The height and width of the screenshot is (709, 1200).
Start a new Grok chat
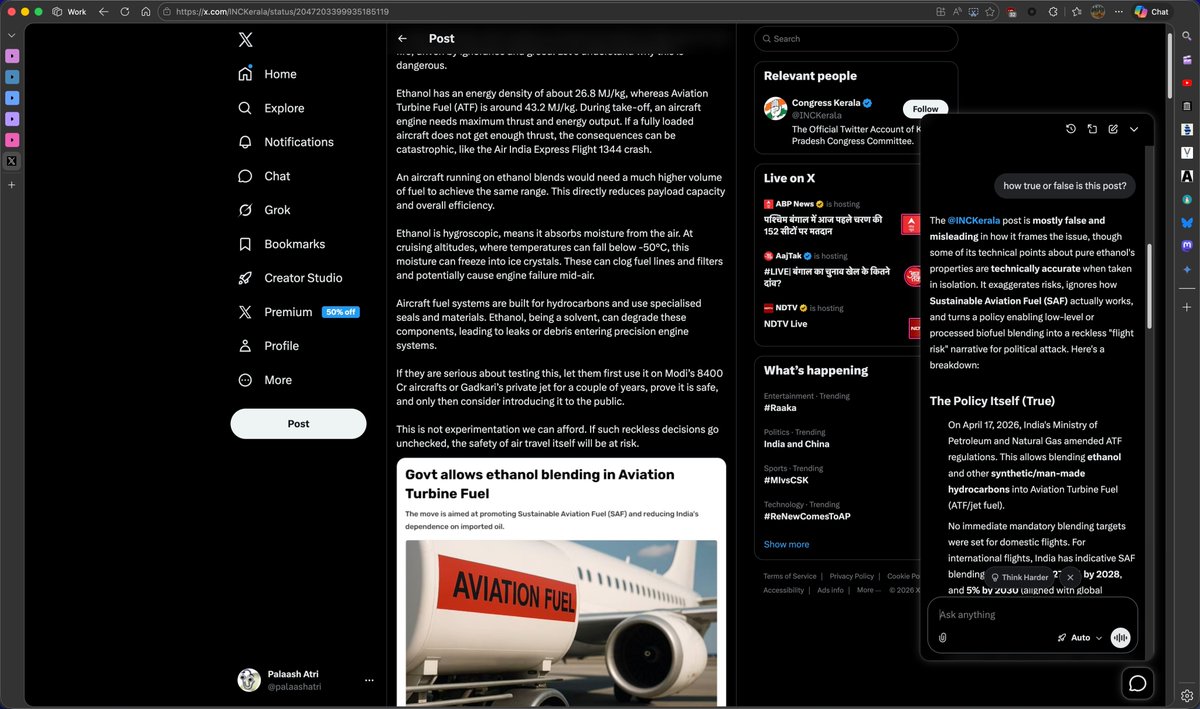1113,129
